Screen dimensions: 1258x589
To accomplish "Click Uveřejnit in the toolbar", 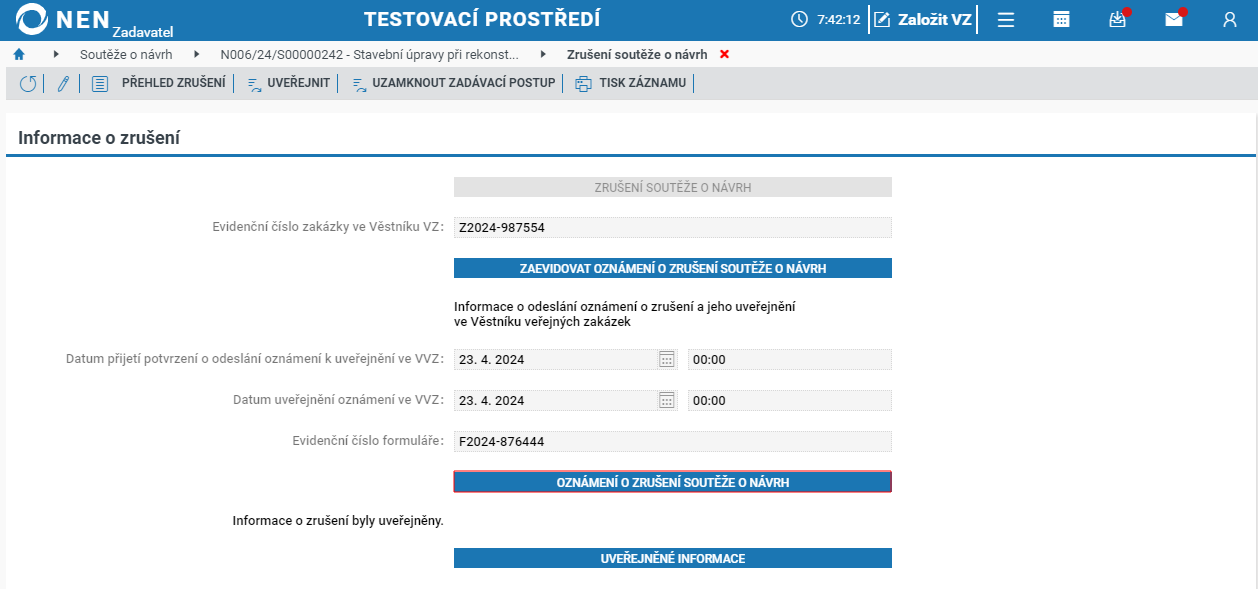I will click(x=288, y=83).
